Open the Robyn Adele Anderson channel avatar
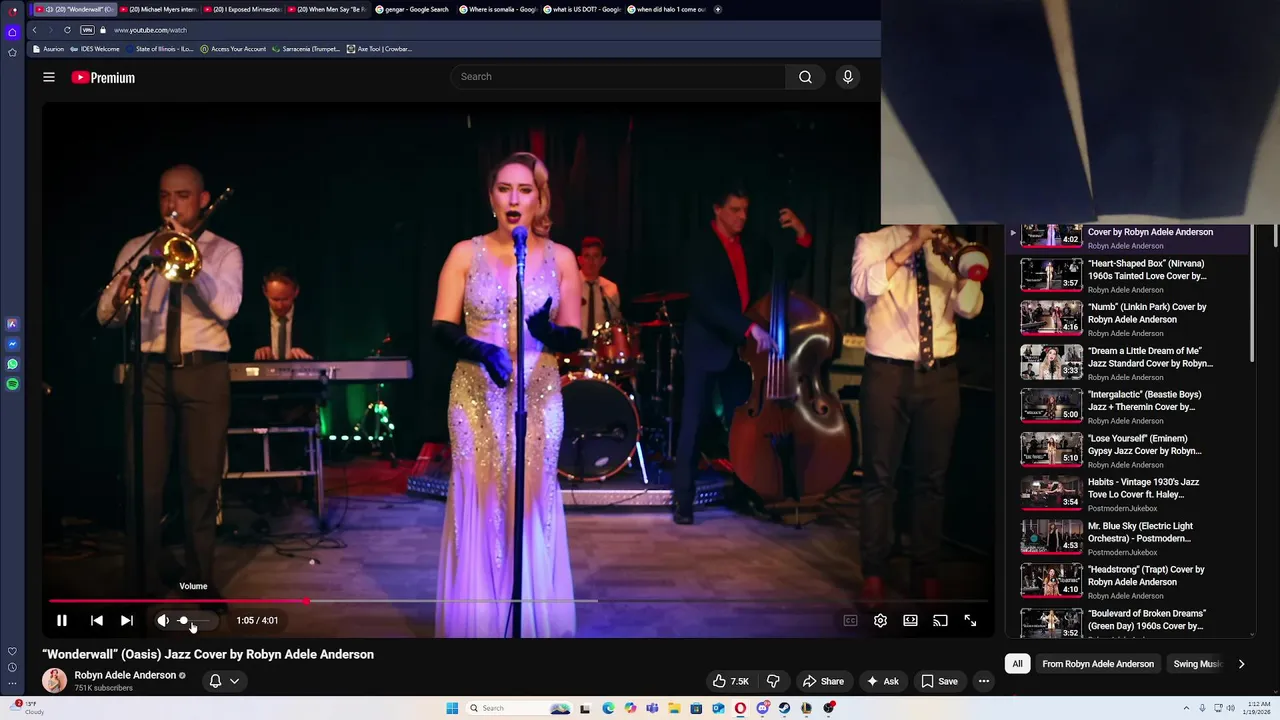Viewport: 1280px width, 720px height. 54,681
